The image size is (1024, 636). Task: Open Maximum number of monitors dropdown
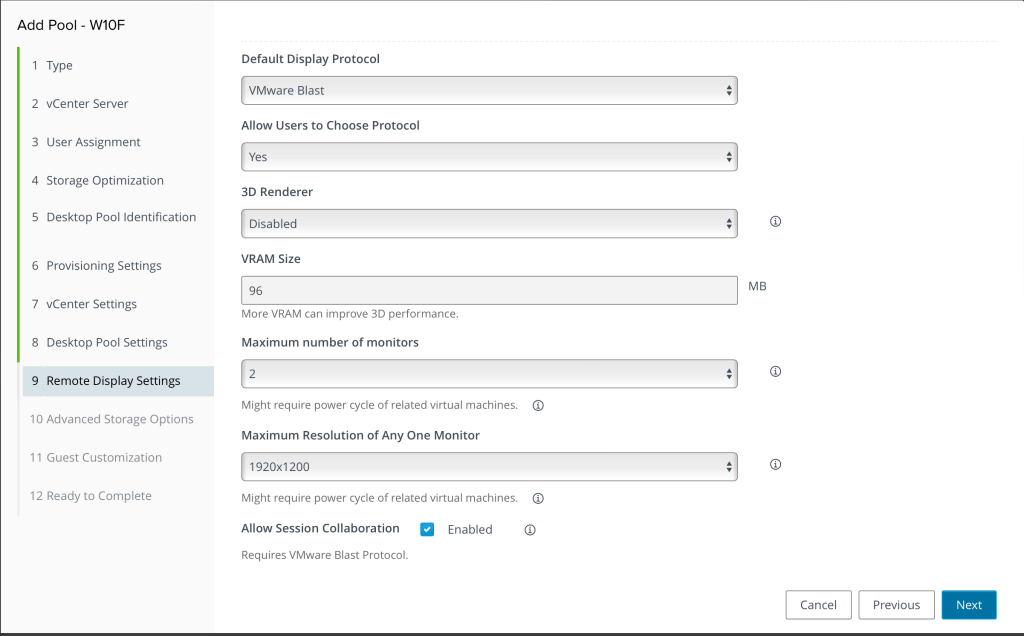point(489,373)
